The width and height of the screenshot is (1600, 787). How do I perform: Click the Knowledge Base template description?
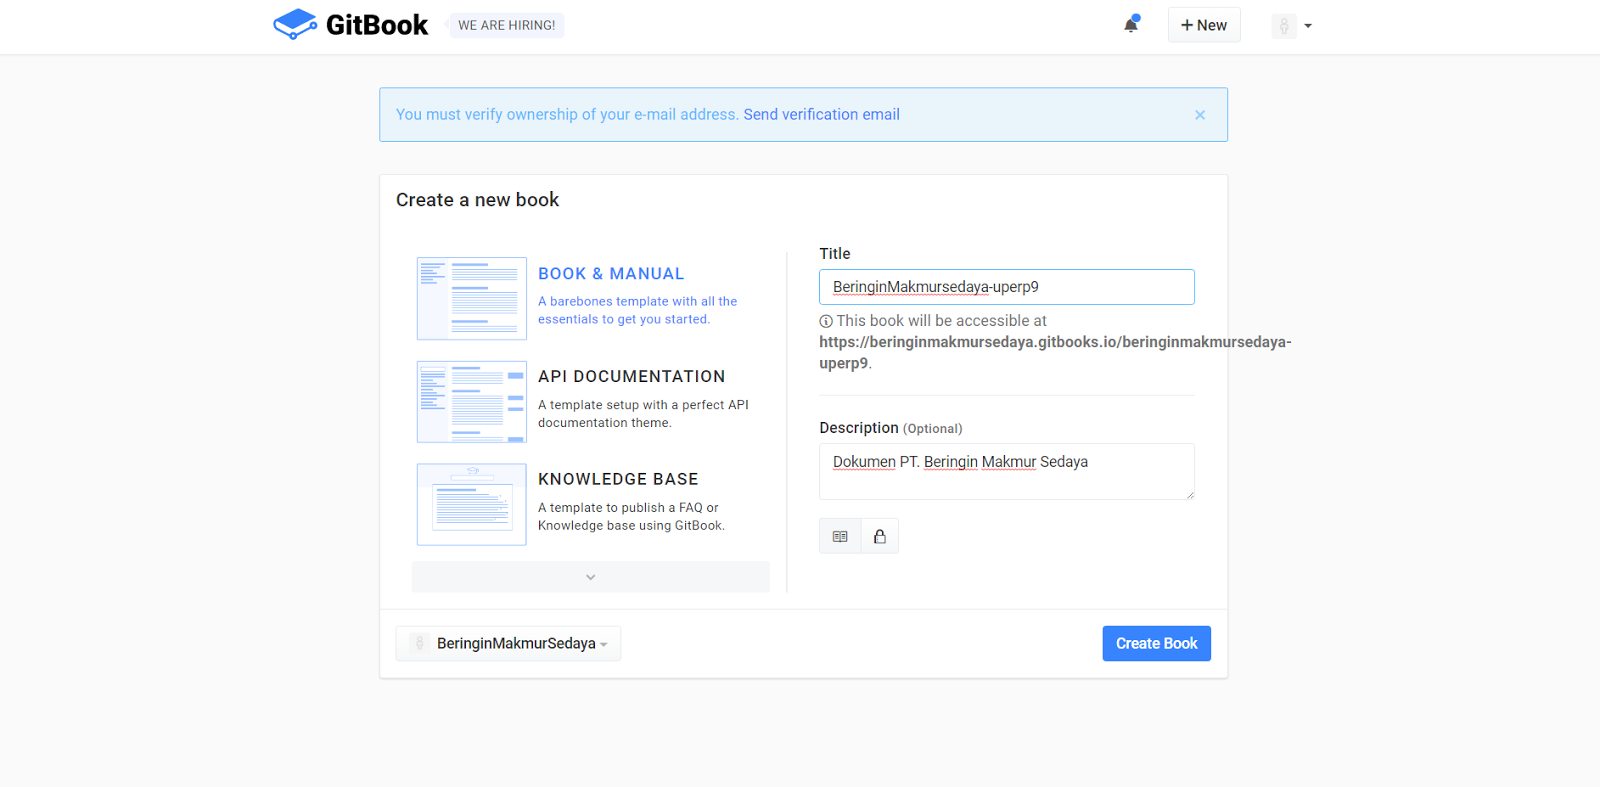click(x=631, y=516)
